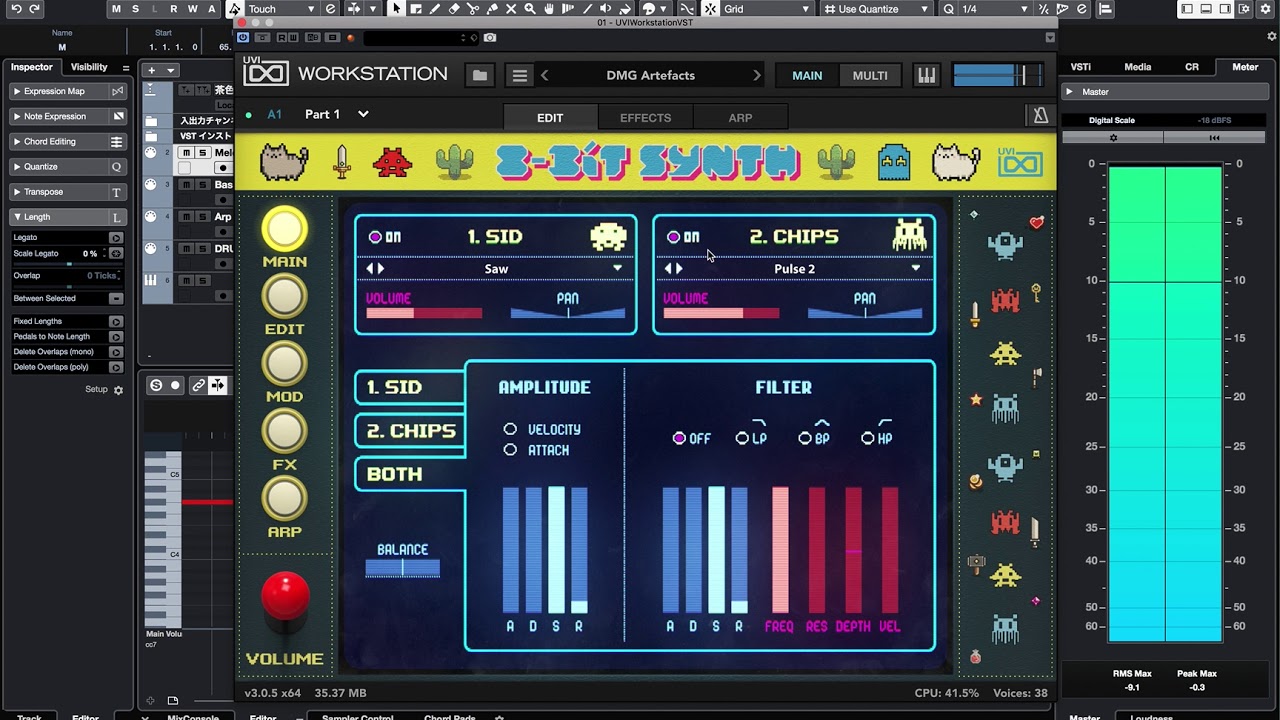Click the link editors chain icon
The height and width of the screenshot is (720, 1280).
pos(199,385)
